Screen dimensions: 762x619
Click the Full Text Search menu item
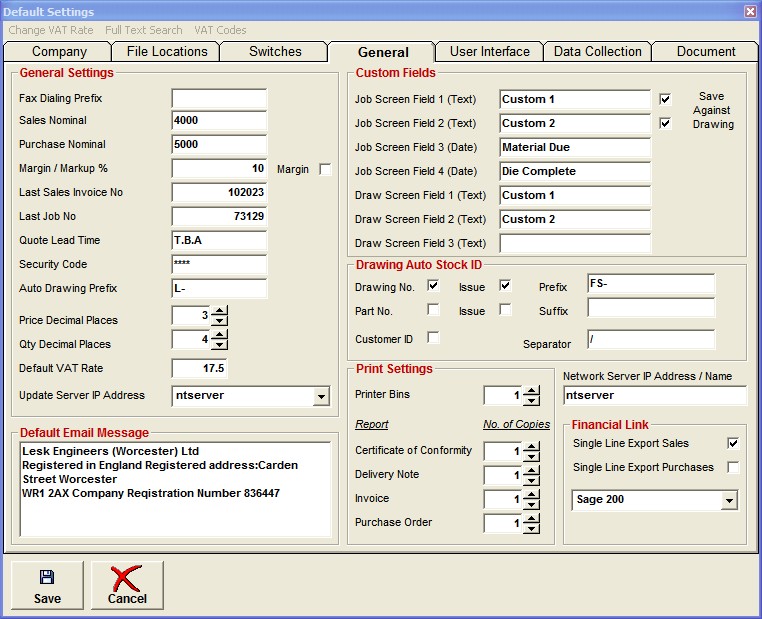144,30
